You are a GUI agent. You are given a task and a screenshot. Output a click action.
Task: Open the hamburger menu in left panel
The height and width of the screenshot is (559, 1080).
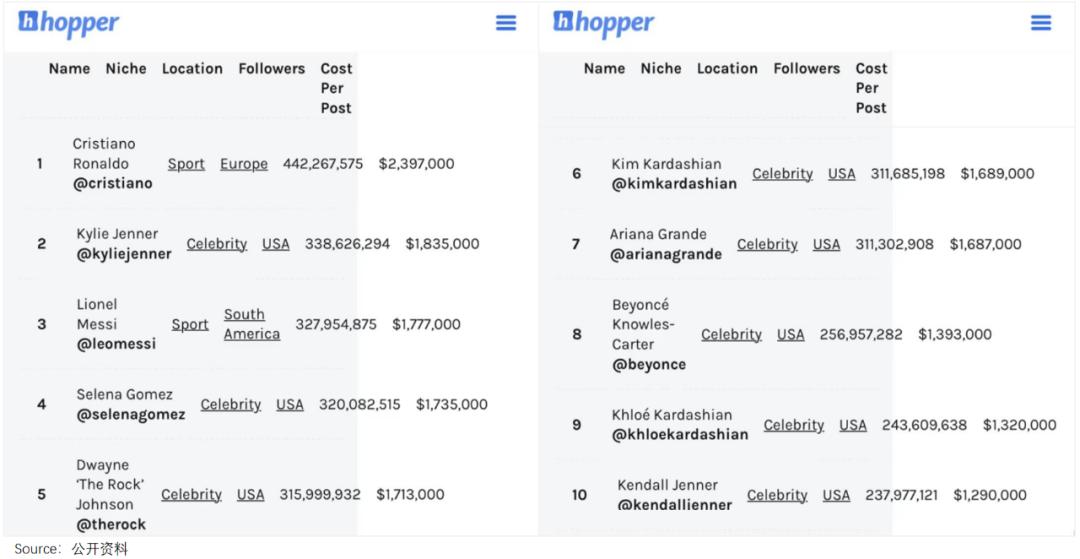[x=506, y=23]
